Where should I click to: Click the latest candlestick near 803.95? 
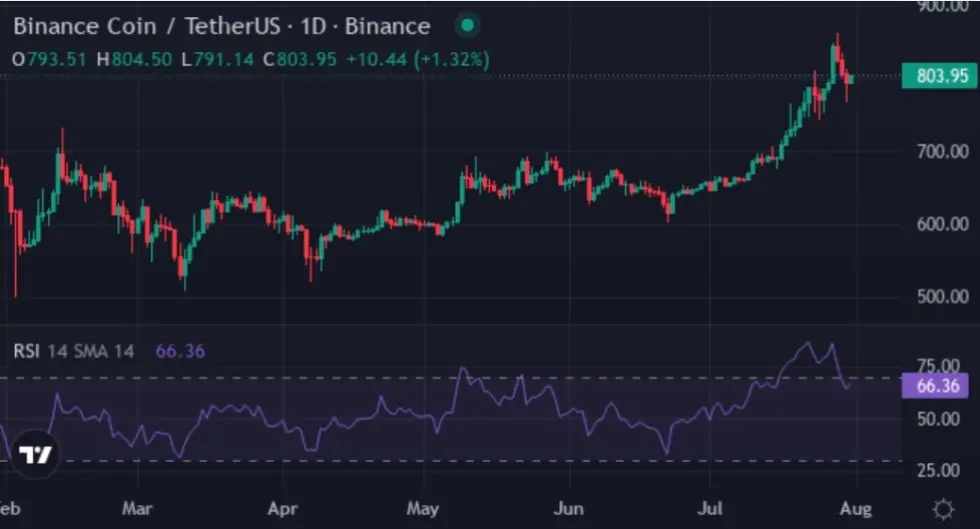click(851, 79)
